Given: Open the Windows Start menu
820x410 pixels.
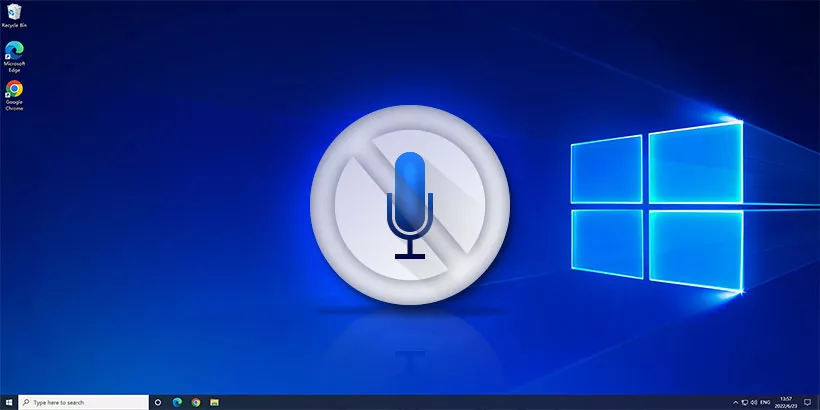Looking at the screenshot, I should click(9, 402).
